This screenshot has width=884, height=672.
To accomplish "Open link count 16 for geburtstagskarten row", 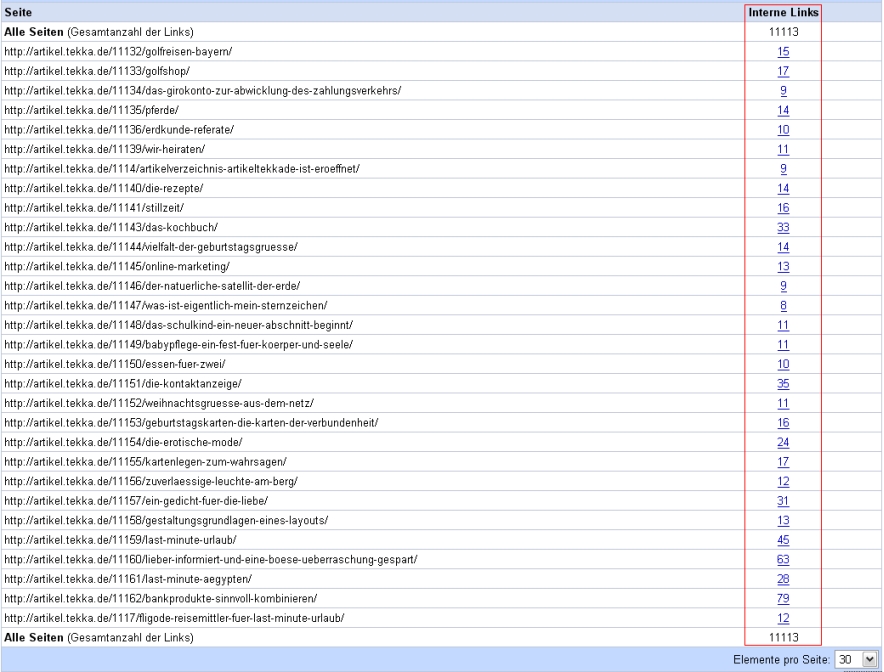I will point(783,423).
